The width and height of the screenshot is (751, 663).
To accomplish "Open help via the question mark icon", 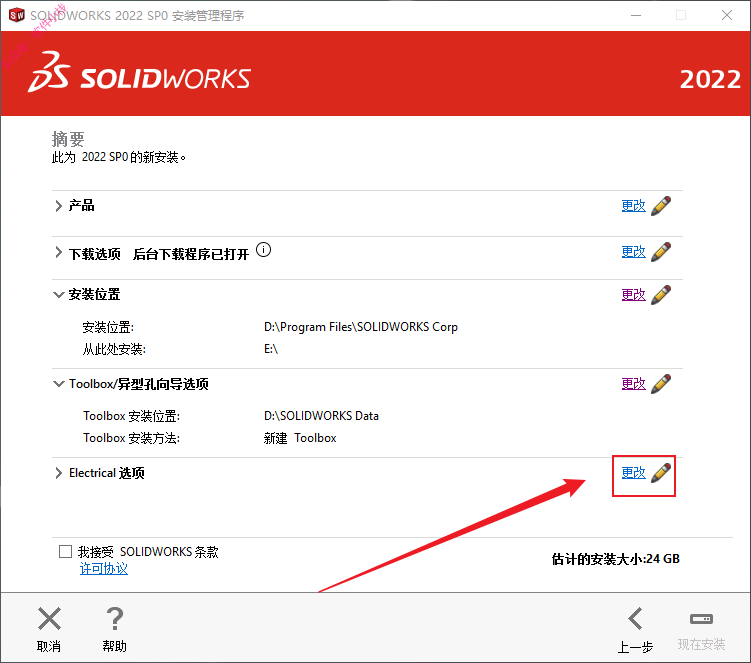I will click(x=114, y=618).
